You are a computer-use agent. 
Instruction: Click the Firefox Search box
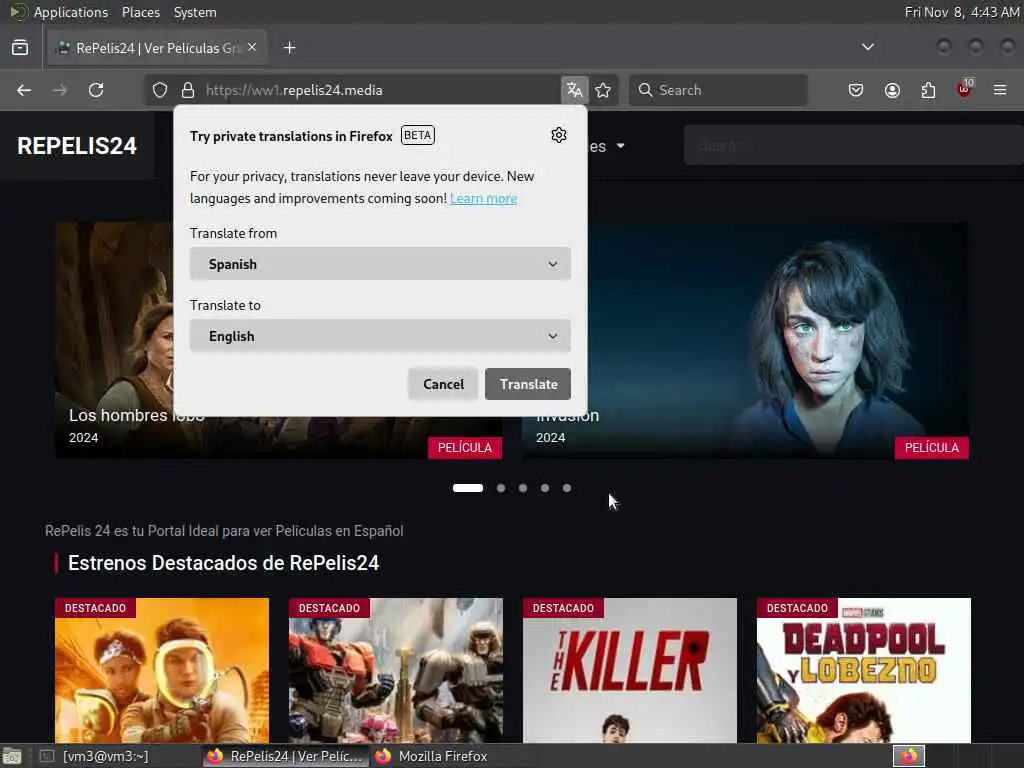718,90
